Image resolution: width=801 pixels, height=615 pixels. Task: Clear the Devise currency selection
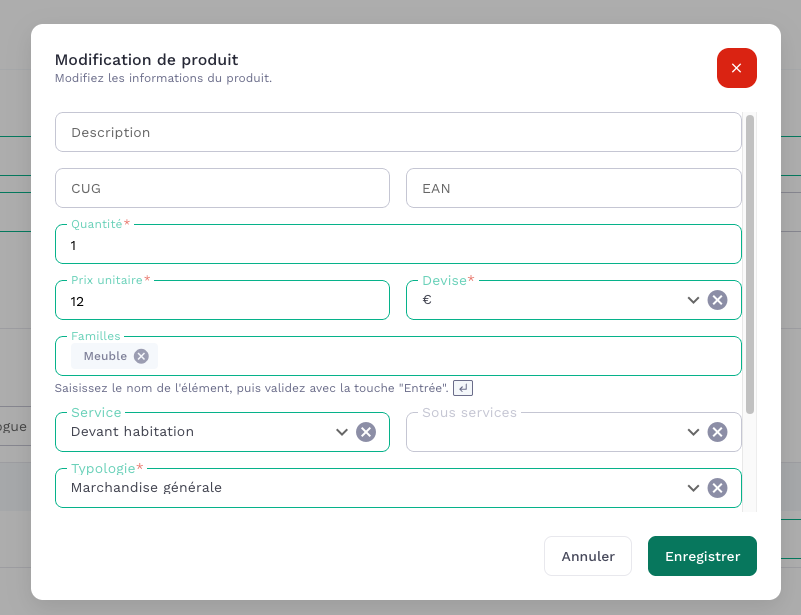(x=717, y=300)
